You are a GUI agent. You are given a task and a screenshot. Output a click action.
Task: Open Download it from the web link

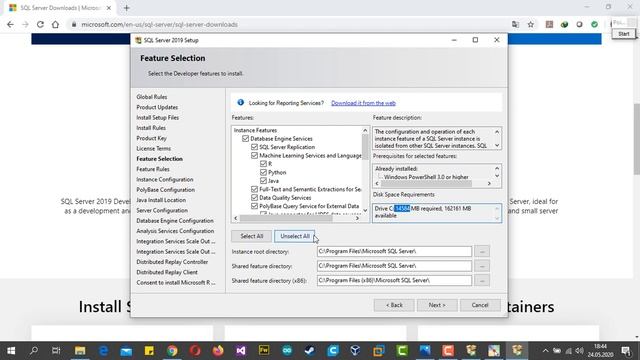point(363,103)
